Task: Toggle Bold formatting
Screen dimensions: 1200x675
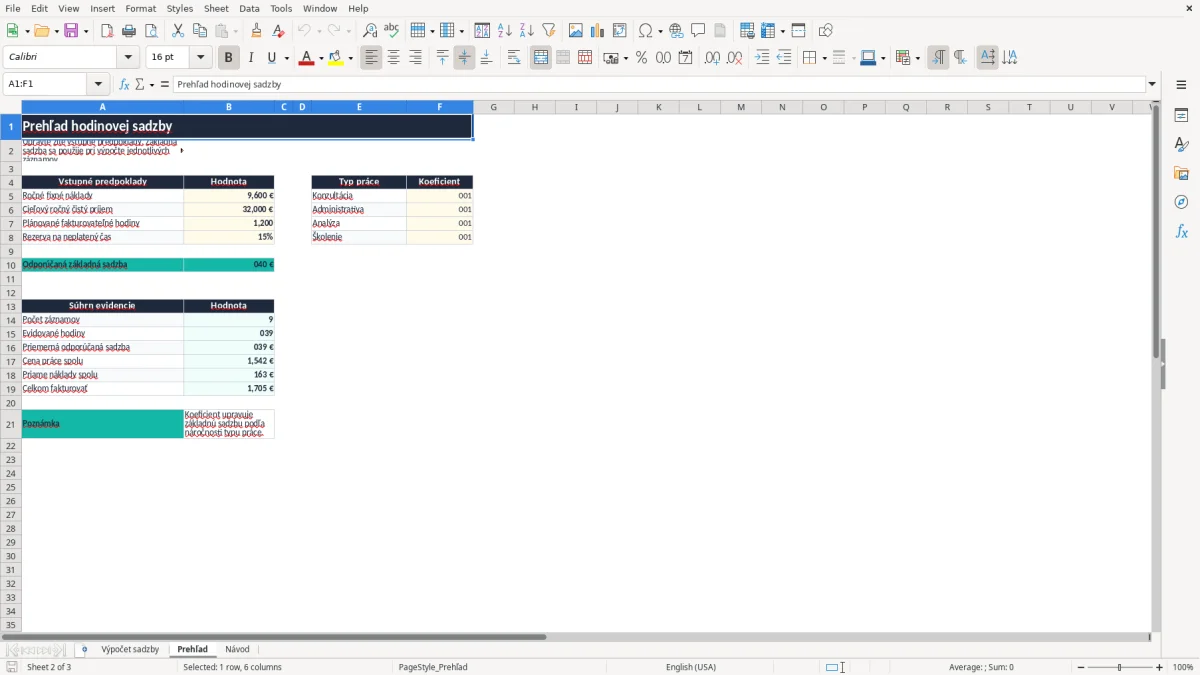Action: [229, 58]
